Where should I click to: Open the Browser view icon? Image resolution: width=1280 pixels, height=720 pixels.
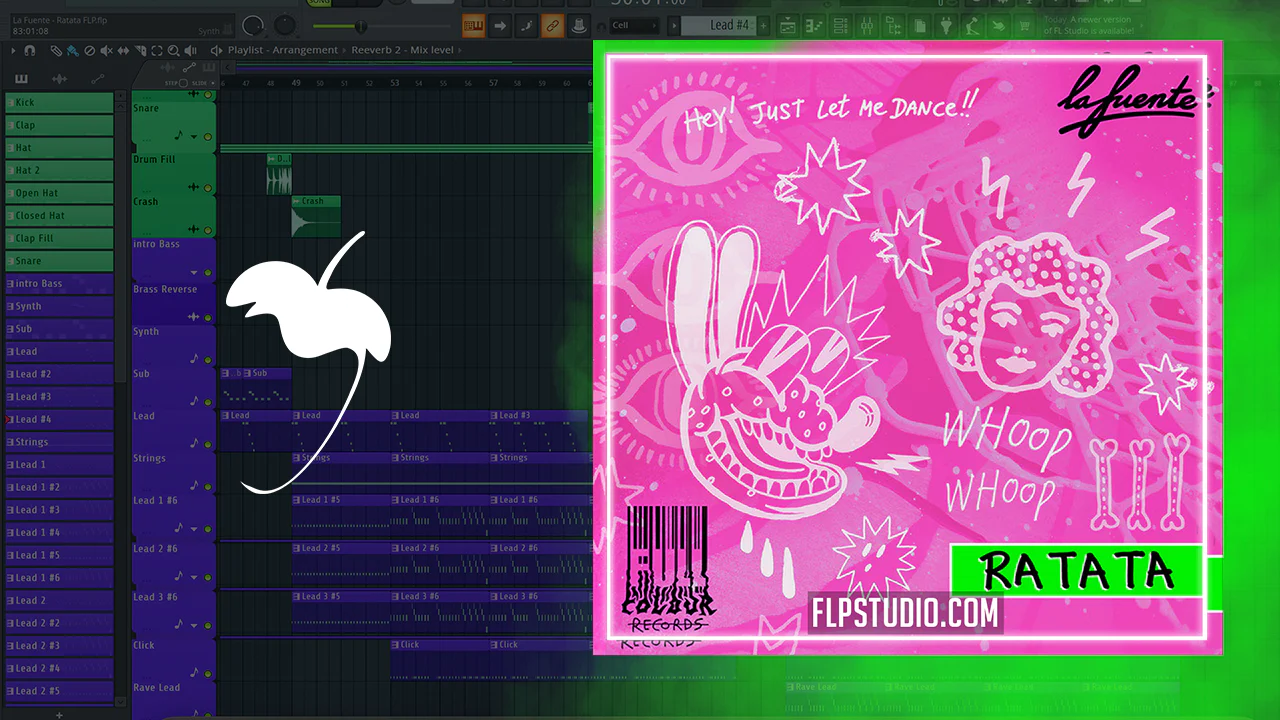coord(893,25)
